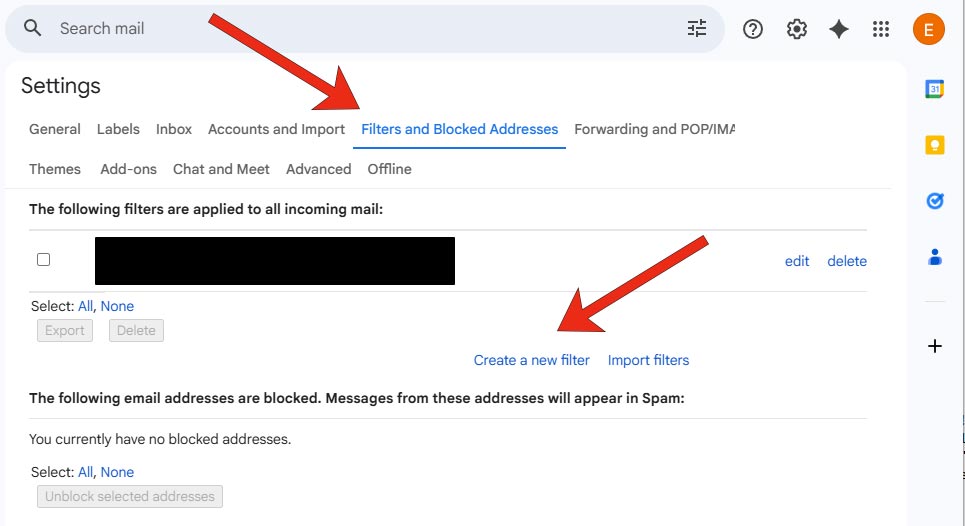The height and width of the screenshot is (526, 965).
Task: Open the Google apps grid
Action: (x=881, y=29)
